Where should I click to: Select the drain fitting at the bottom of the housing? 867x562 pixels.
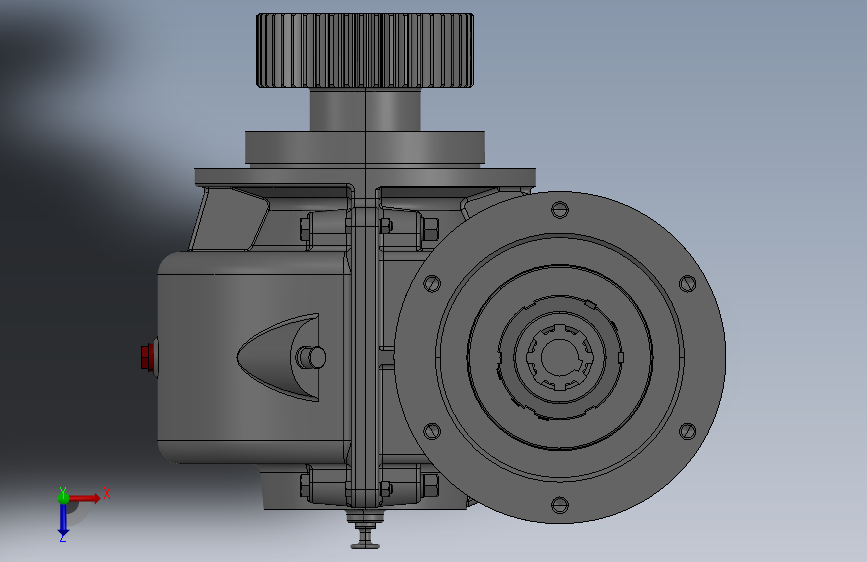pos(365,529)
